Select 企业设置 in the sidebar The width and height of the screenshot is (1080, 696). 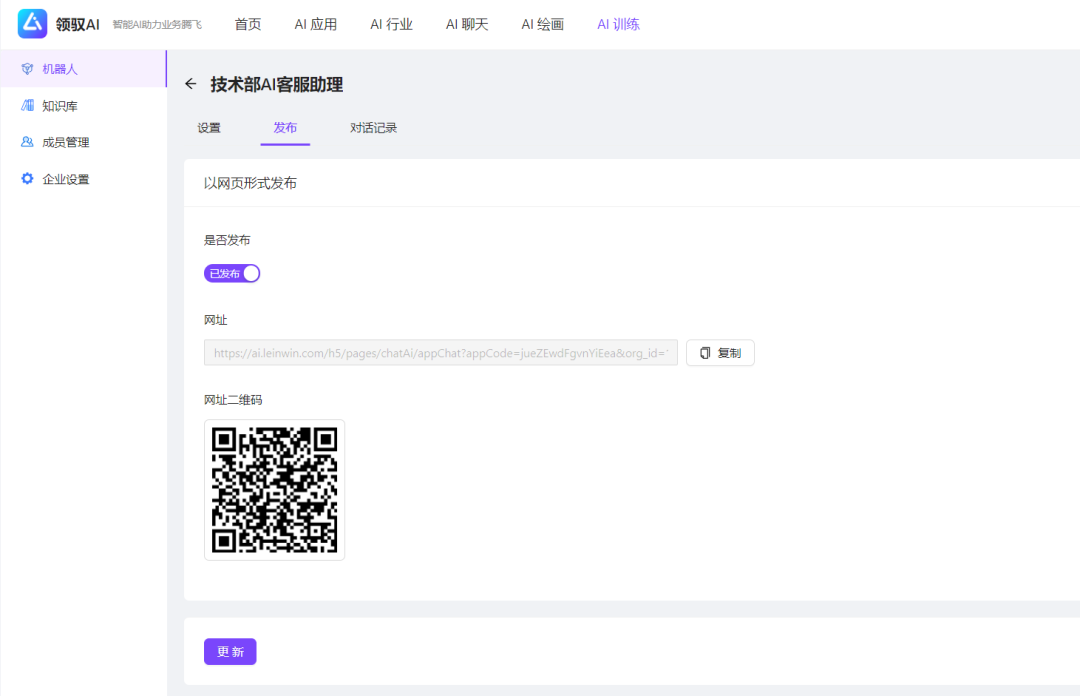pos(83,179)
